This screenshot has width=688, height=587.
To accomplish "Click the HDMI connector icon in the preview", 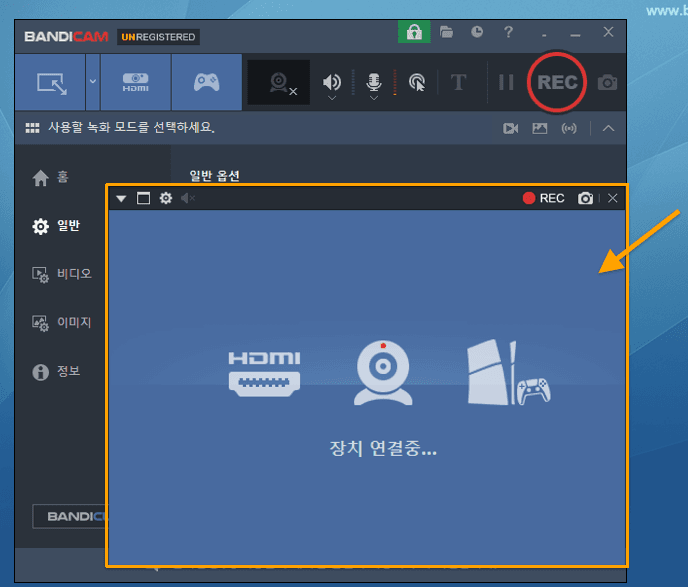I will 265,374.
